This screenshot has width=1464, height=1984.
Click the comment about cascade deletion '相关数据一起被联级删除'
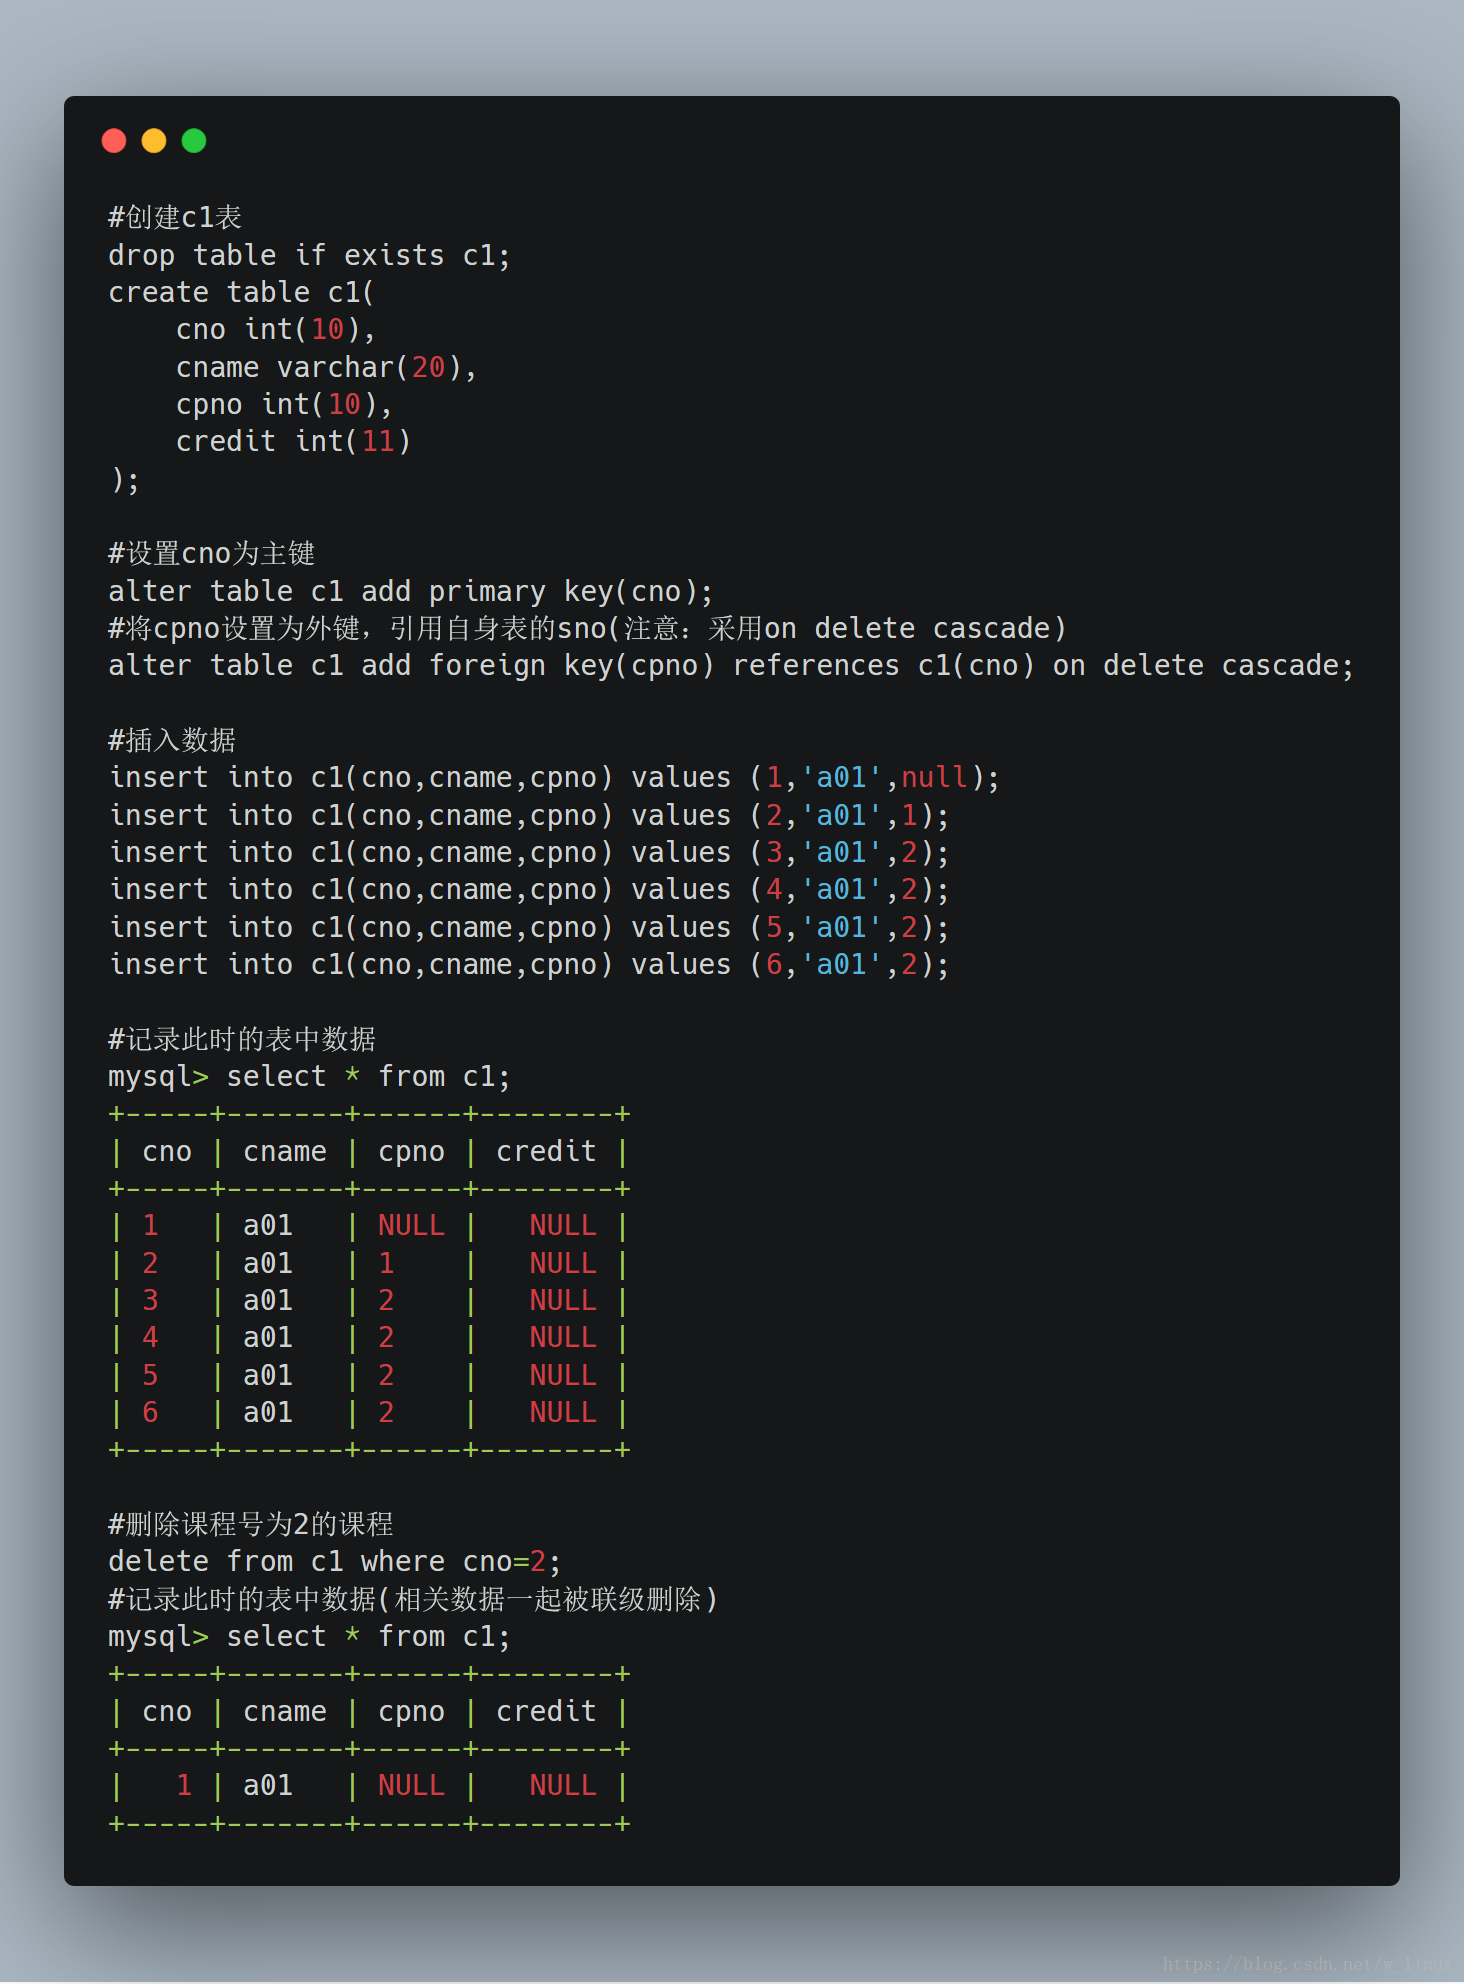413,1599
